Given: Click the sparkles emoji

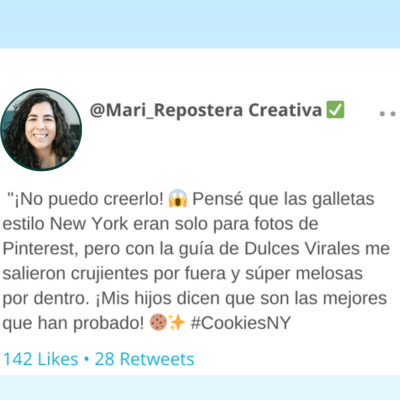Looking at the screenshot, I should click(x=176, y=322).
